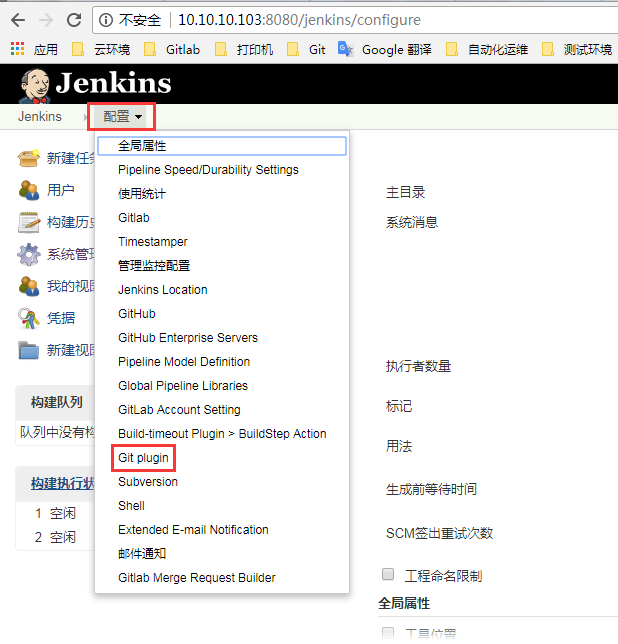Screen dimensions: 618x644
Task: Open the 凭据 sidebar link
Action: coord(61,318)
